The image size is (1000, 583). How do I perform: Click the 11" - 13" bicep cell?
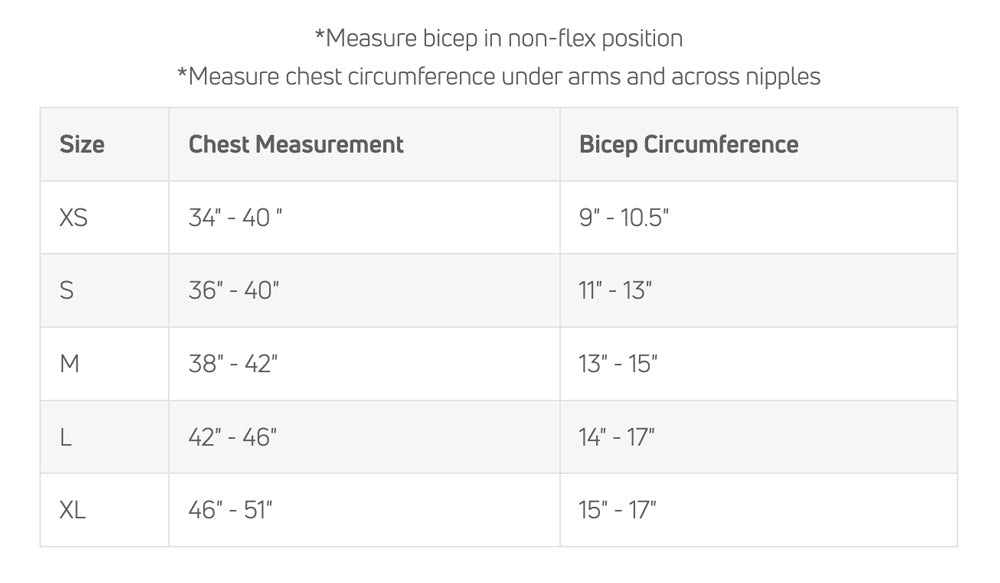tap(758, 291)
